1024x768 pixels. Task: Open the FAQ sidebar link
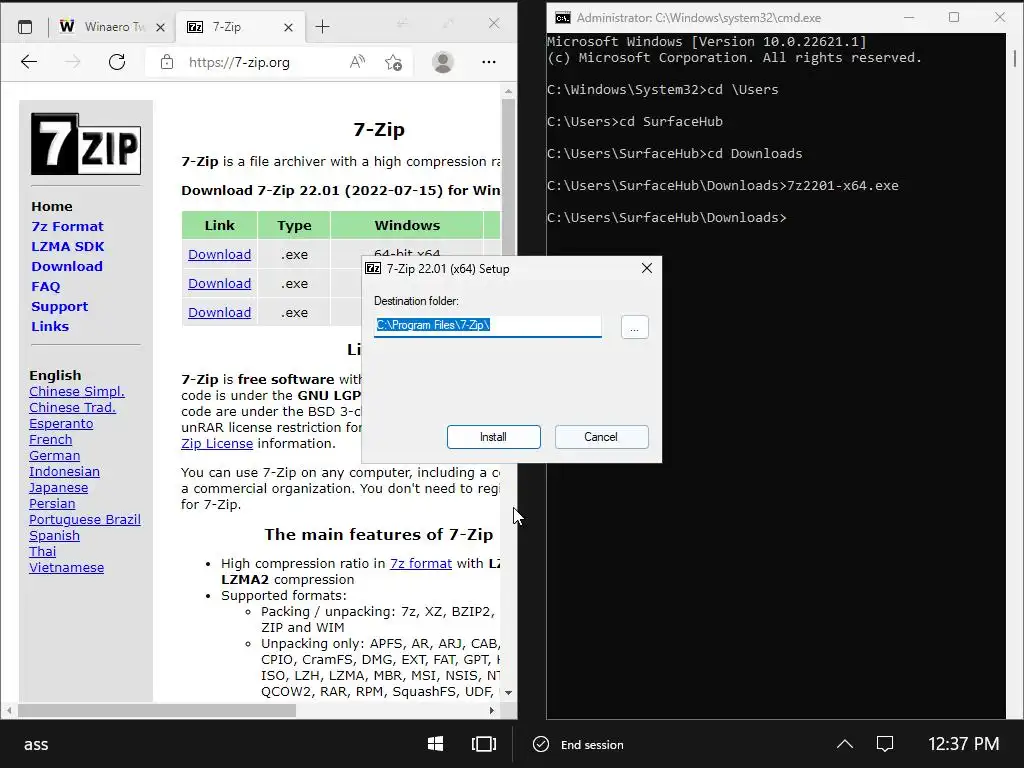pos(46,286)
